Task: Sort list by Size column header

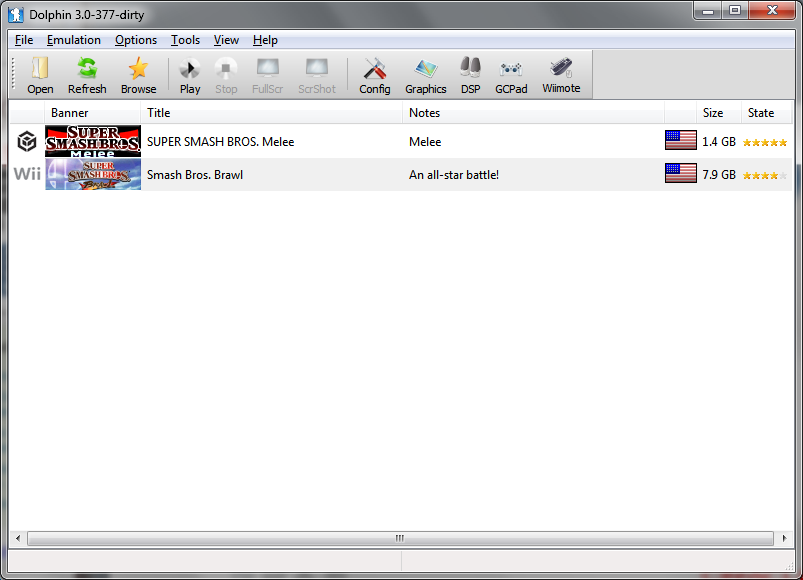Action: point(718,113)
